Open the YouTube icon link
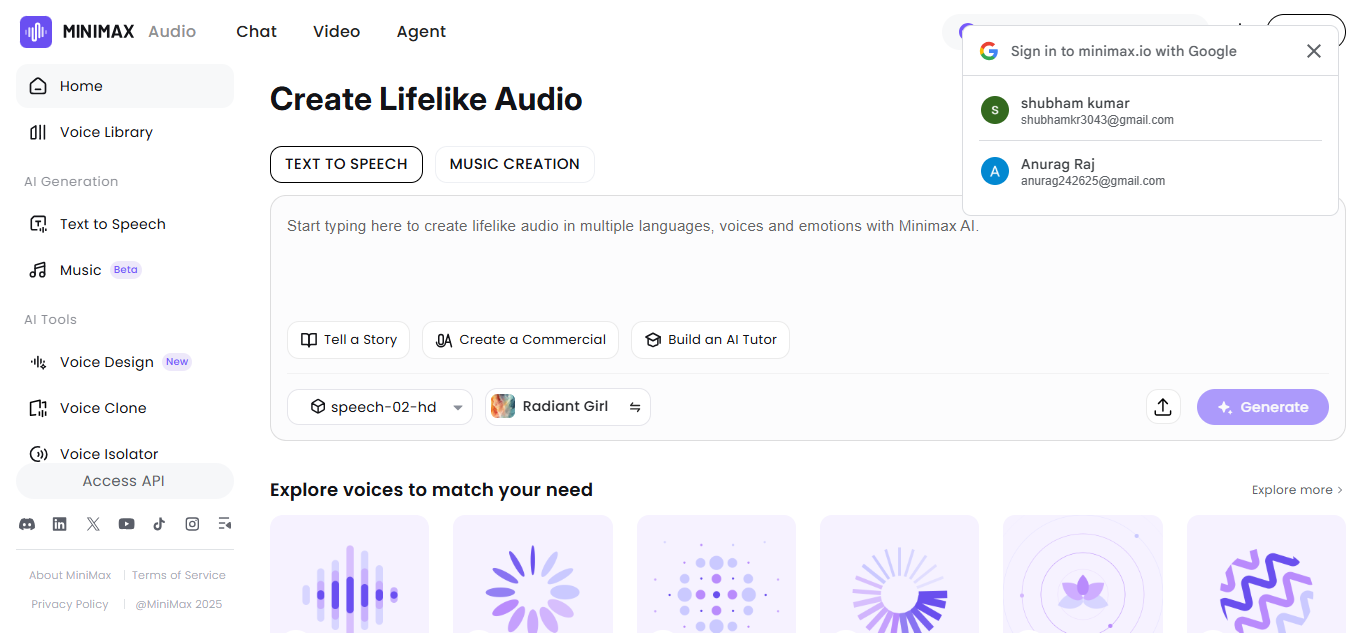This screenshot has width=1366, height=633. pyautogui.click(x=126, y=524)
